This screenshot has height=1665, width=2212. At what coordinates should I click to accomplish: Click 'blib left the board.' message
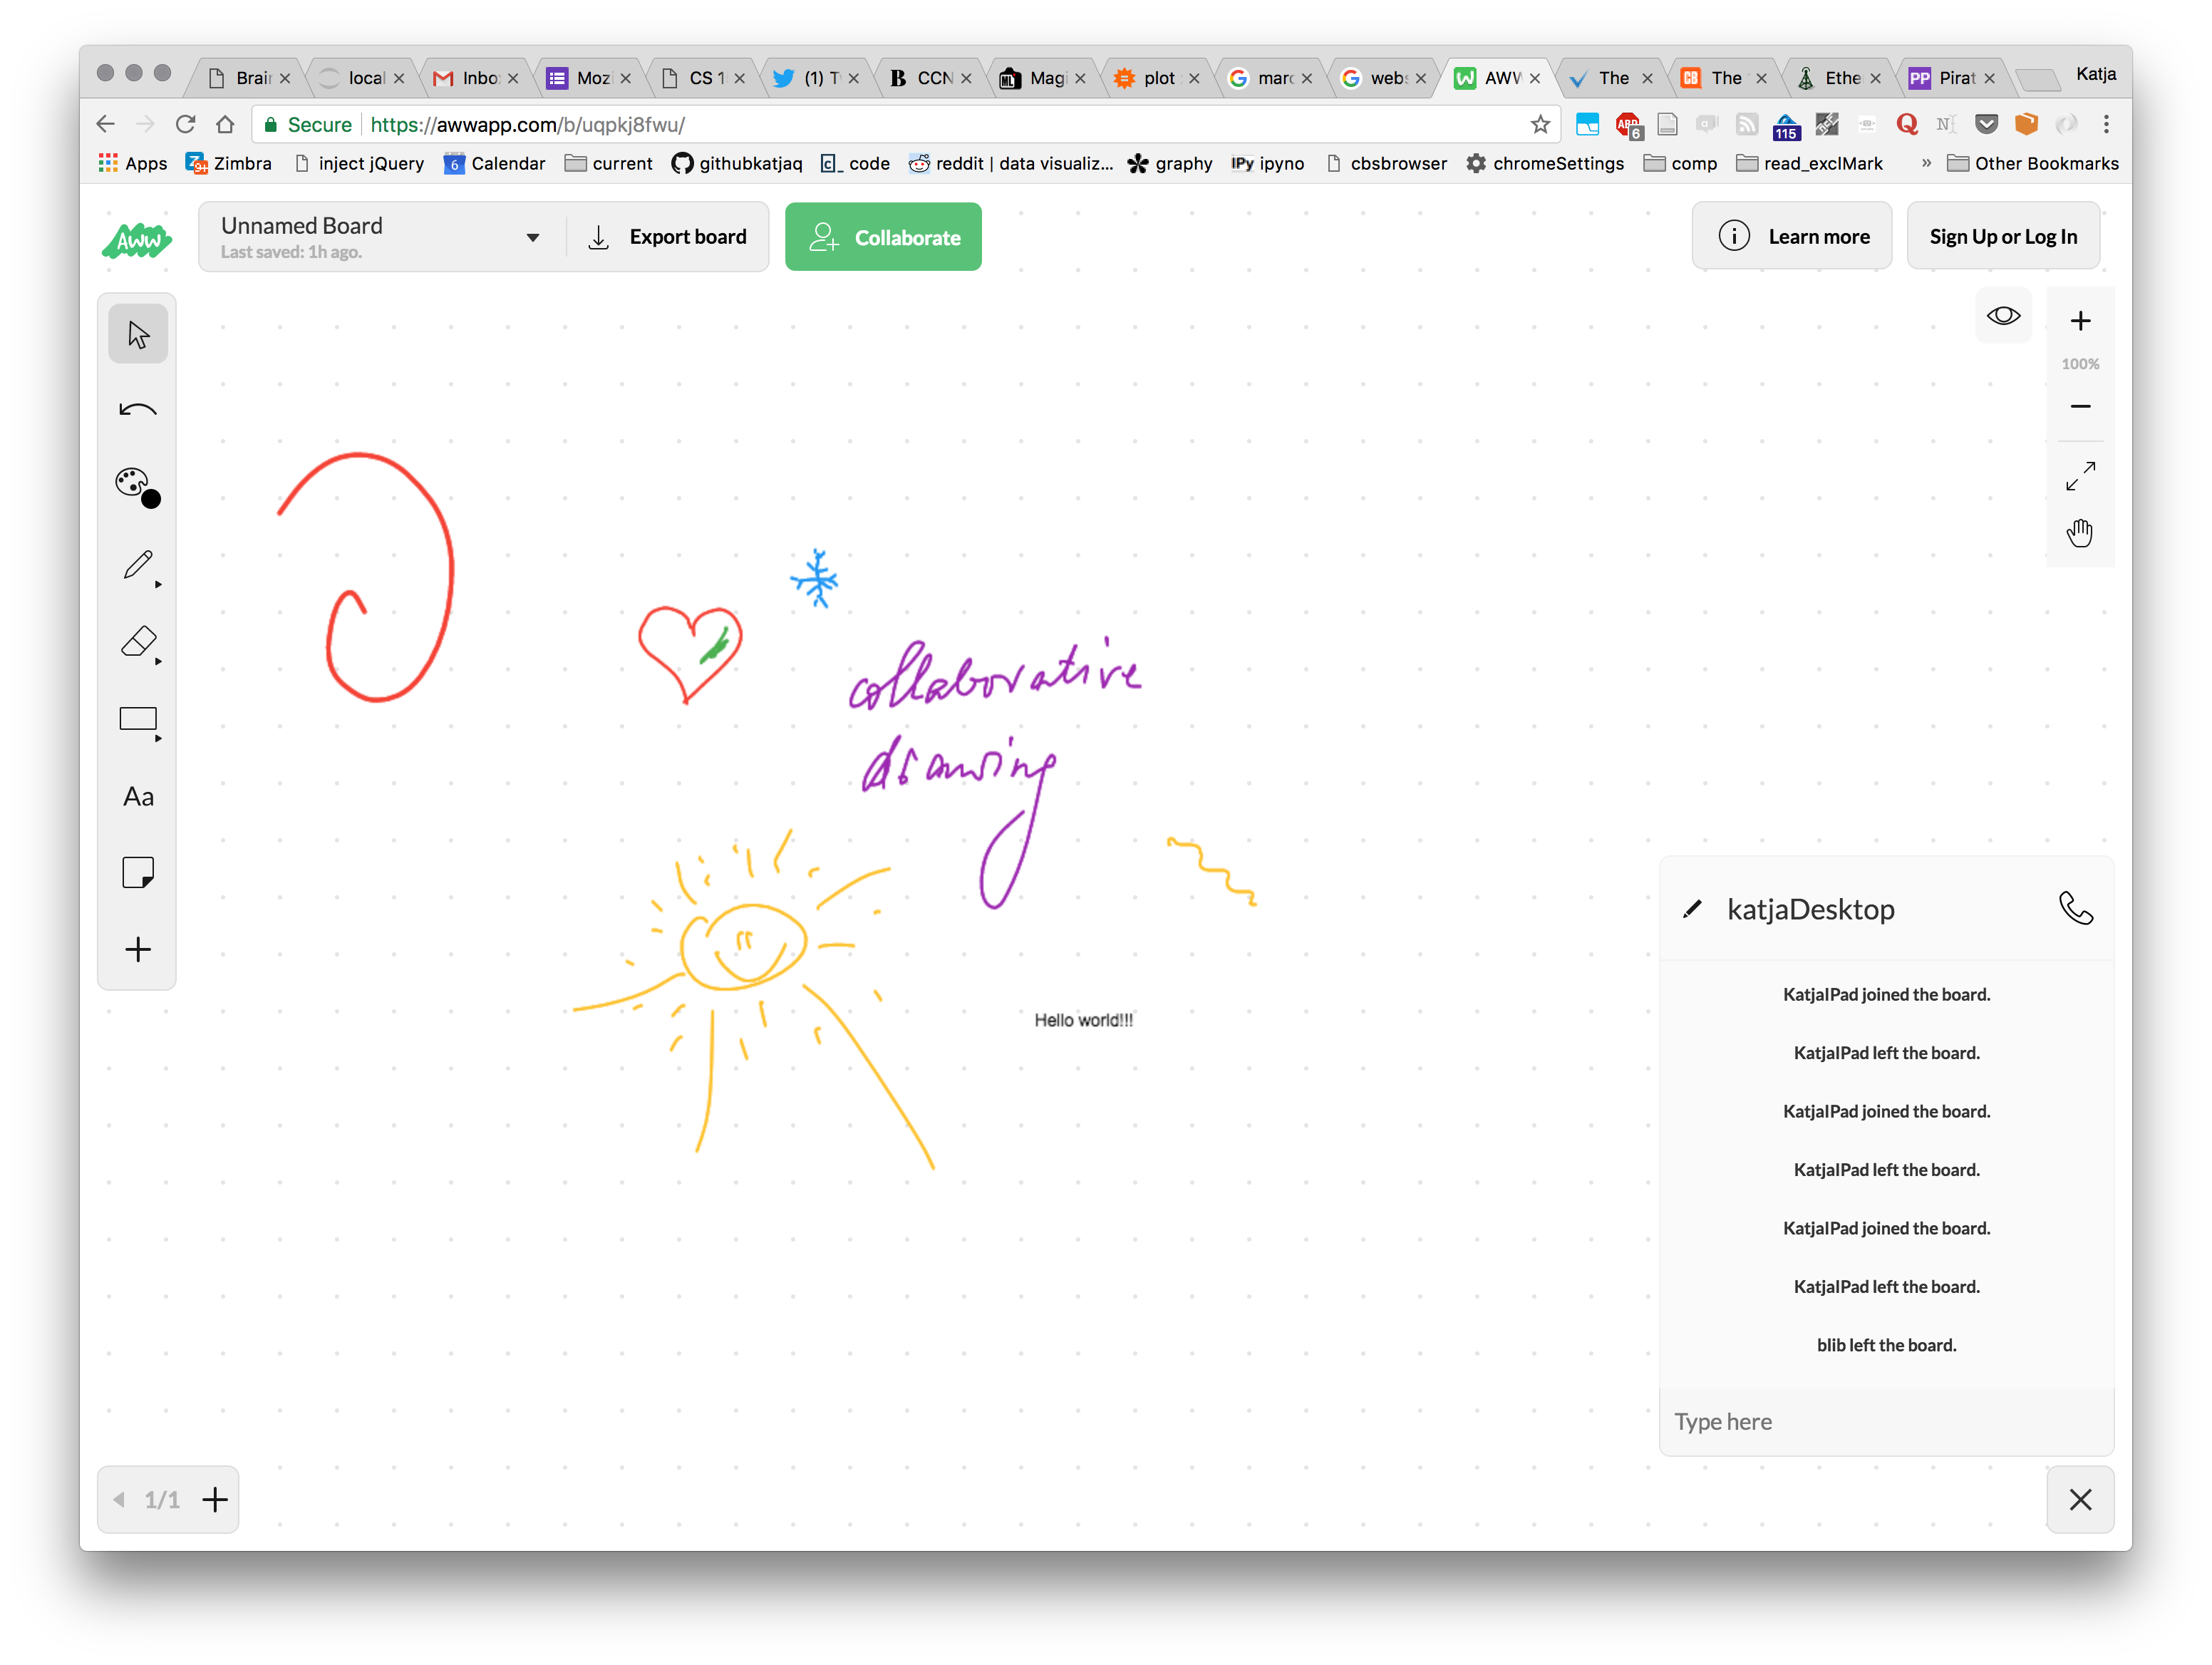click(1886, 1345)
